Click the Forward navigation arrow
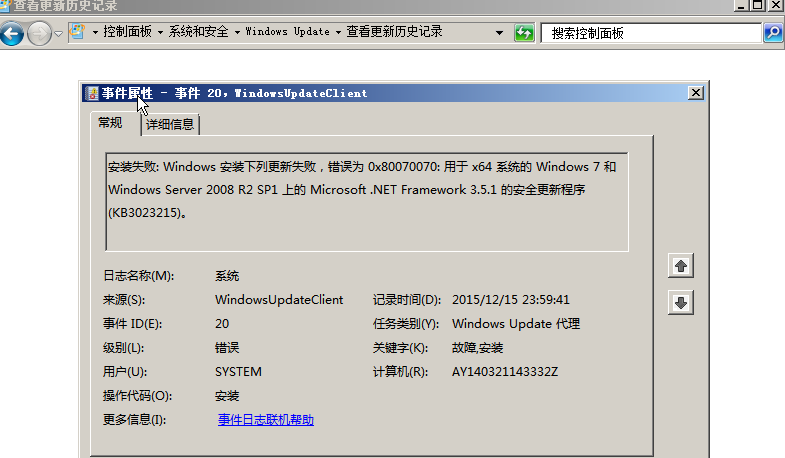Image resolution: width=785 pixels, height=458 pixels. click(39, 33)
